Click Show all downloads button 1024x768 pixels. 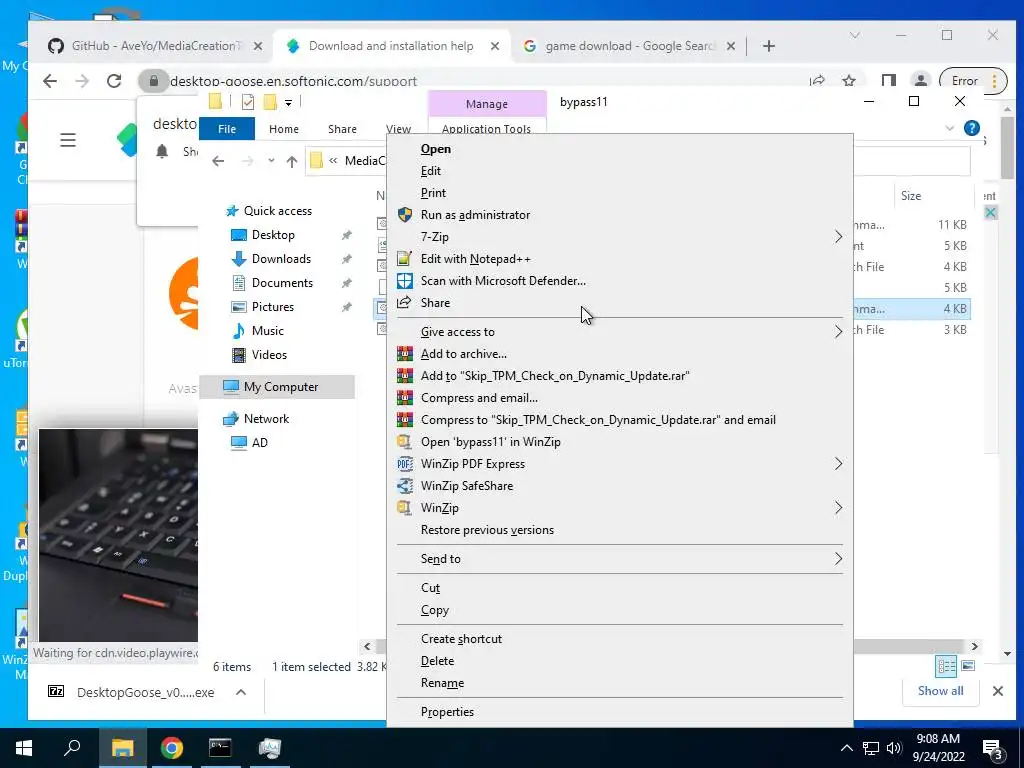(x=940, y=691)
